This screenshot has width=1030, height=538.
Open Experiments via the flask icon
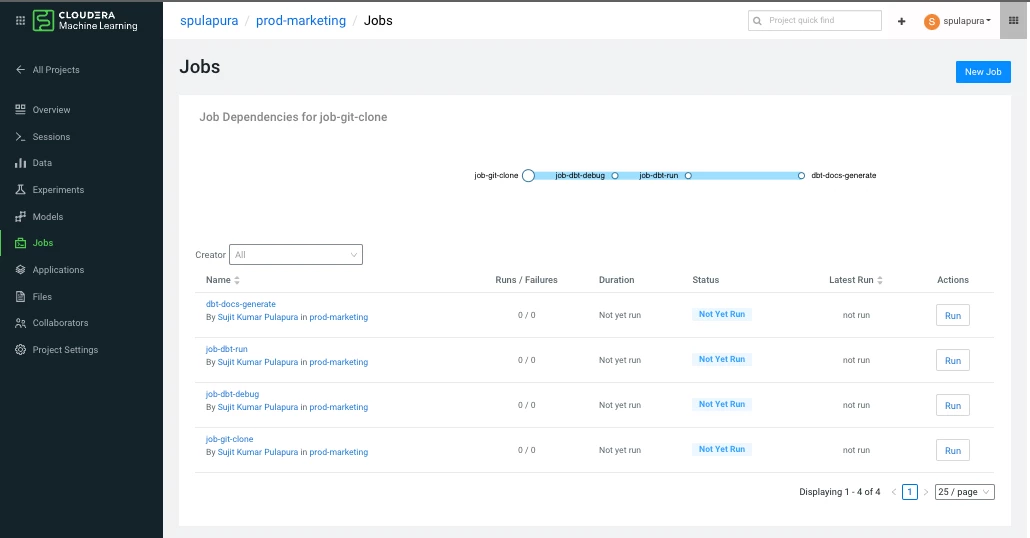20,190
